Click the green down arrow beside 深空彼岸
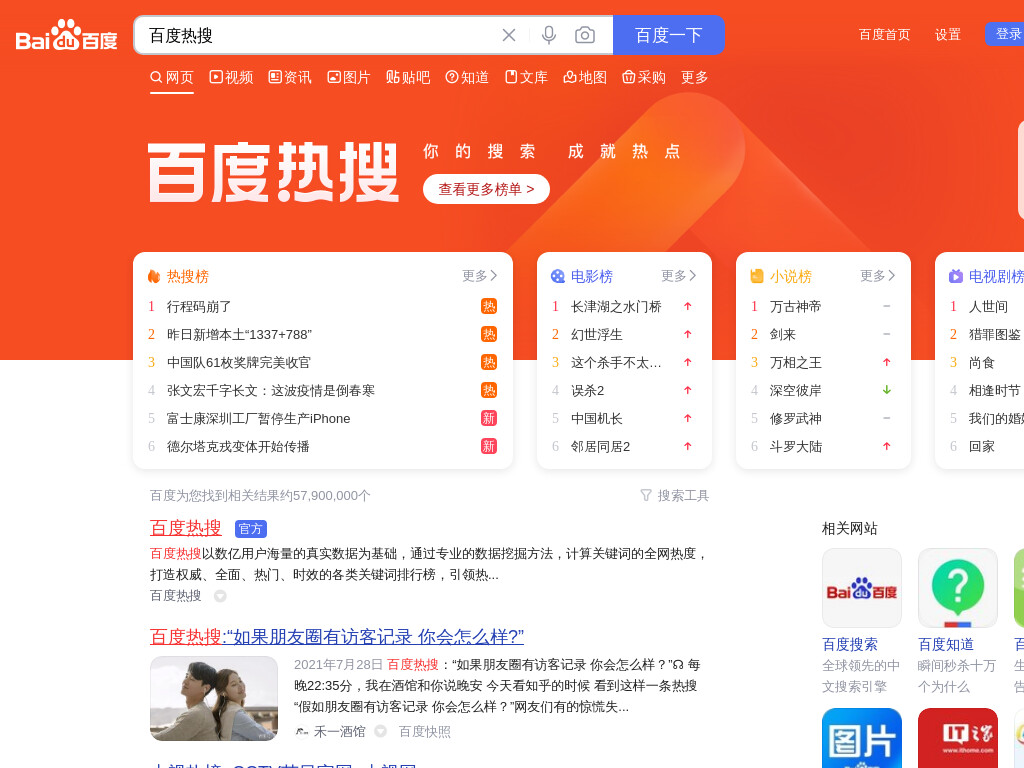This screenshot has width=1024, height=768. (x=887, y=391)
